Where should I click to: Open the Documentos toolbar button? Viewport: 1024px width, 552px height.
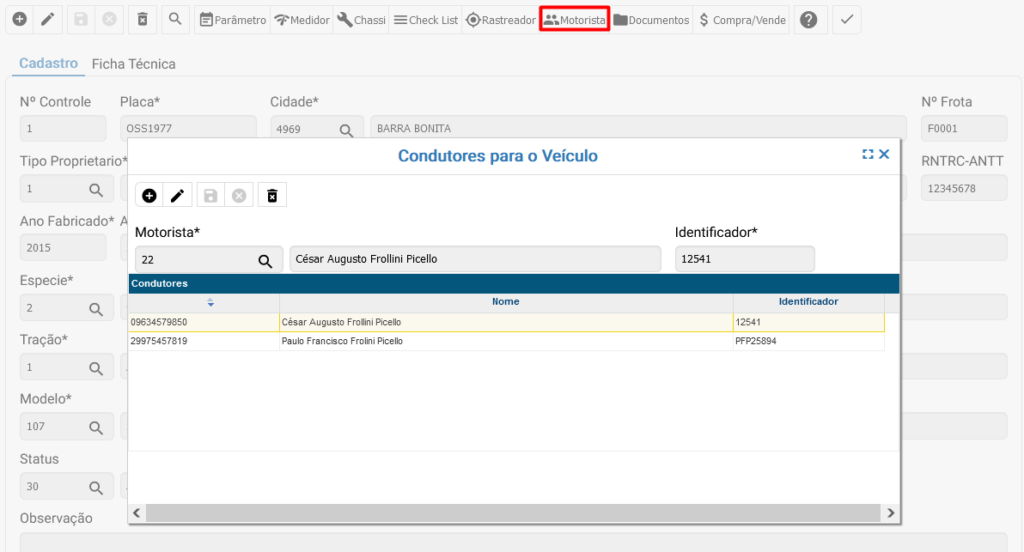click(x=651, y=20)
